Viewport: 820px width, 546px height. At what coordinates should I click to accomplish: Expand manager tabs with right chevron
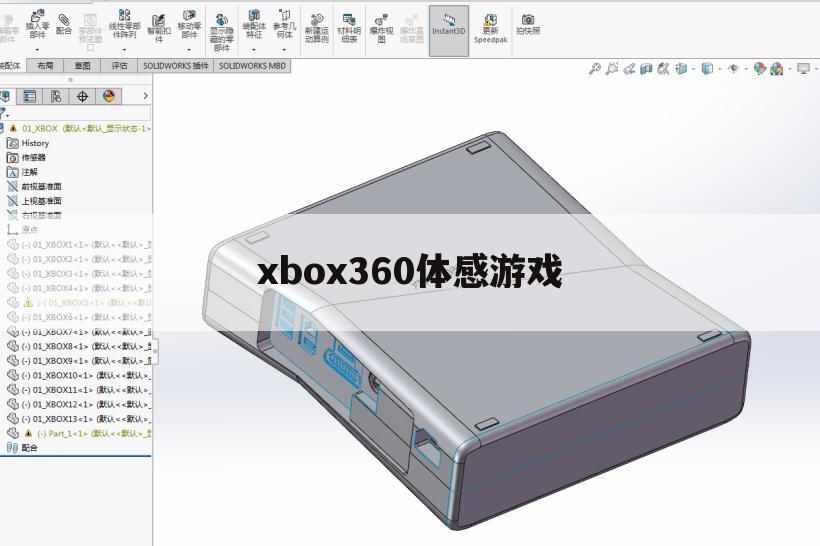click(x=145, y=96)
